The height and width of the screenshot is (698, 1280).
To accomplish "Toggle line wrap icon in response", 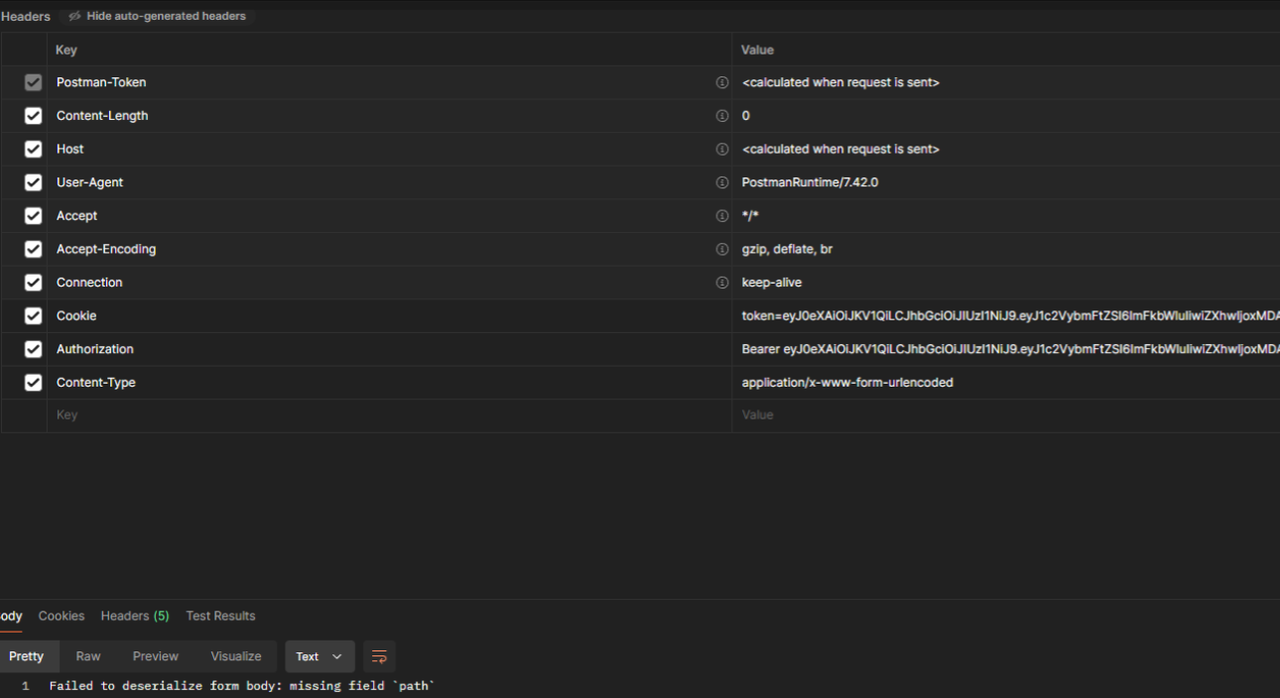I will [x=379, y=657].
